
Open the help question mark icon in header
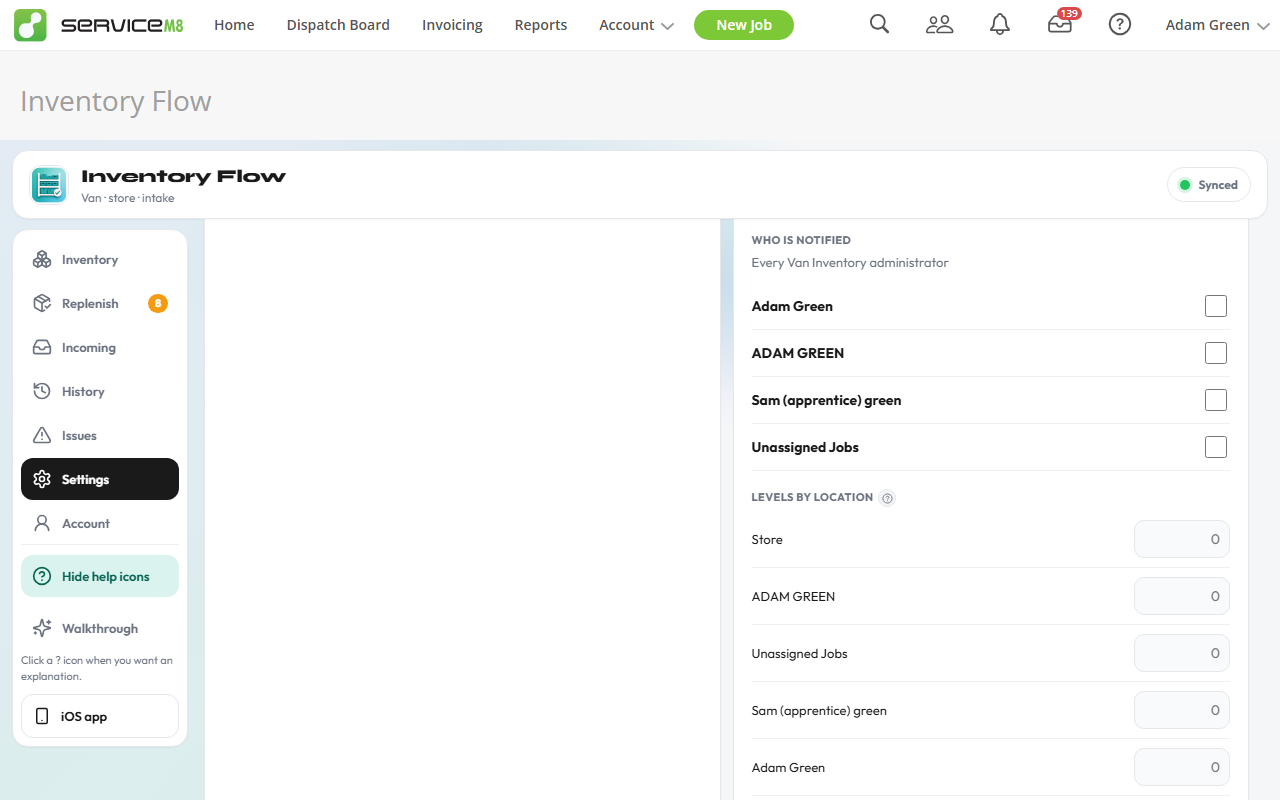point(1120,25)
